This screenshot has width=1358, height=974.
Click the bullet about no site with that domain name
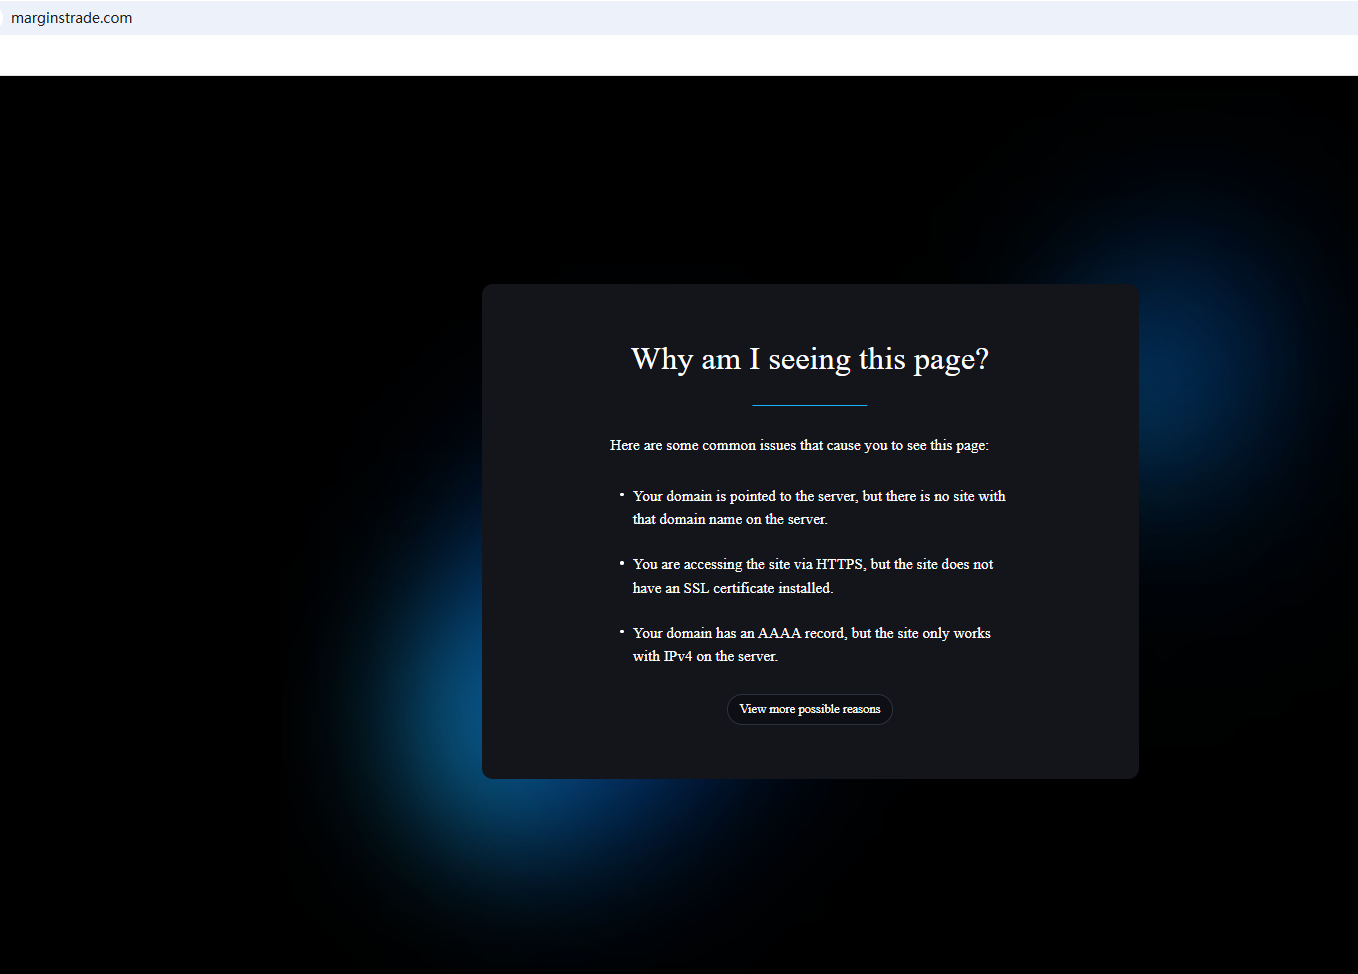click(x=819, y=507)
